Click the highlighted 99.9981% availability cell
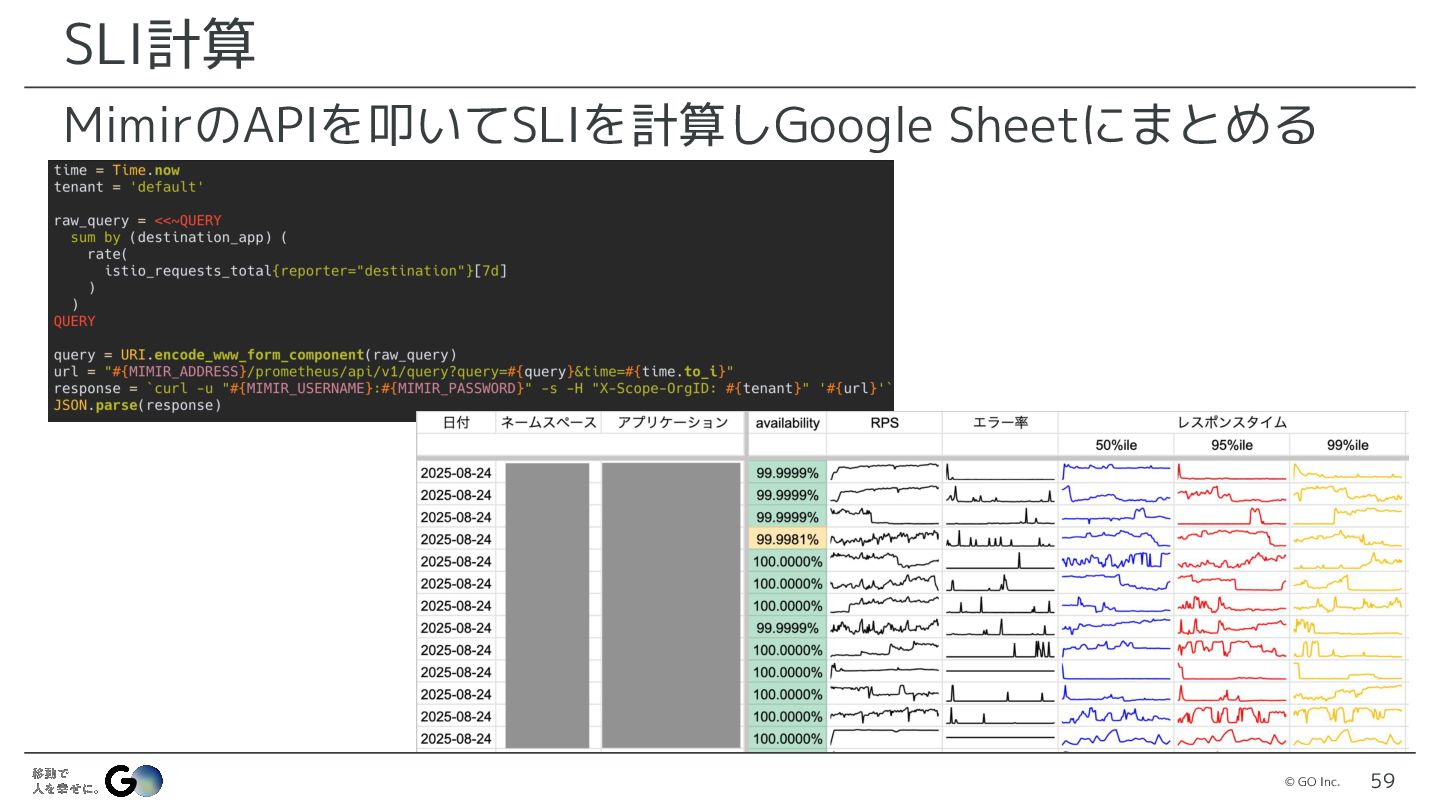1440x810 pixels. [787, 539]
